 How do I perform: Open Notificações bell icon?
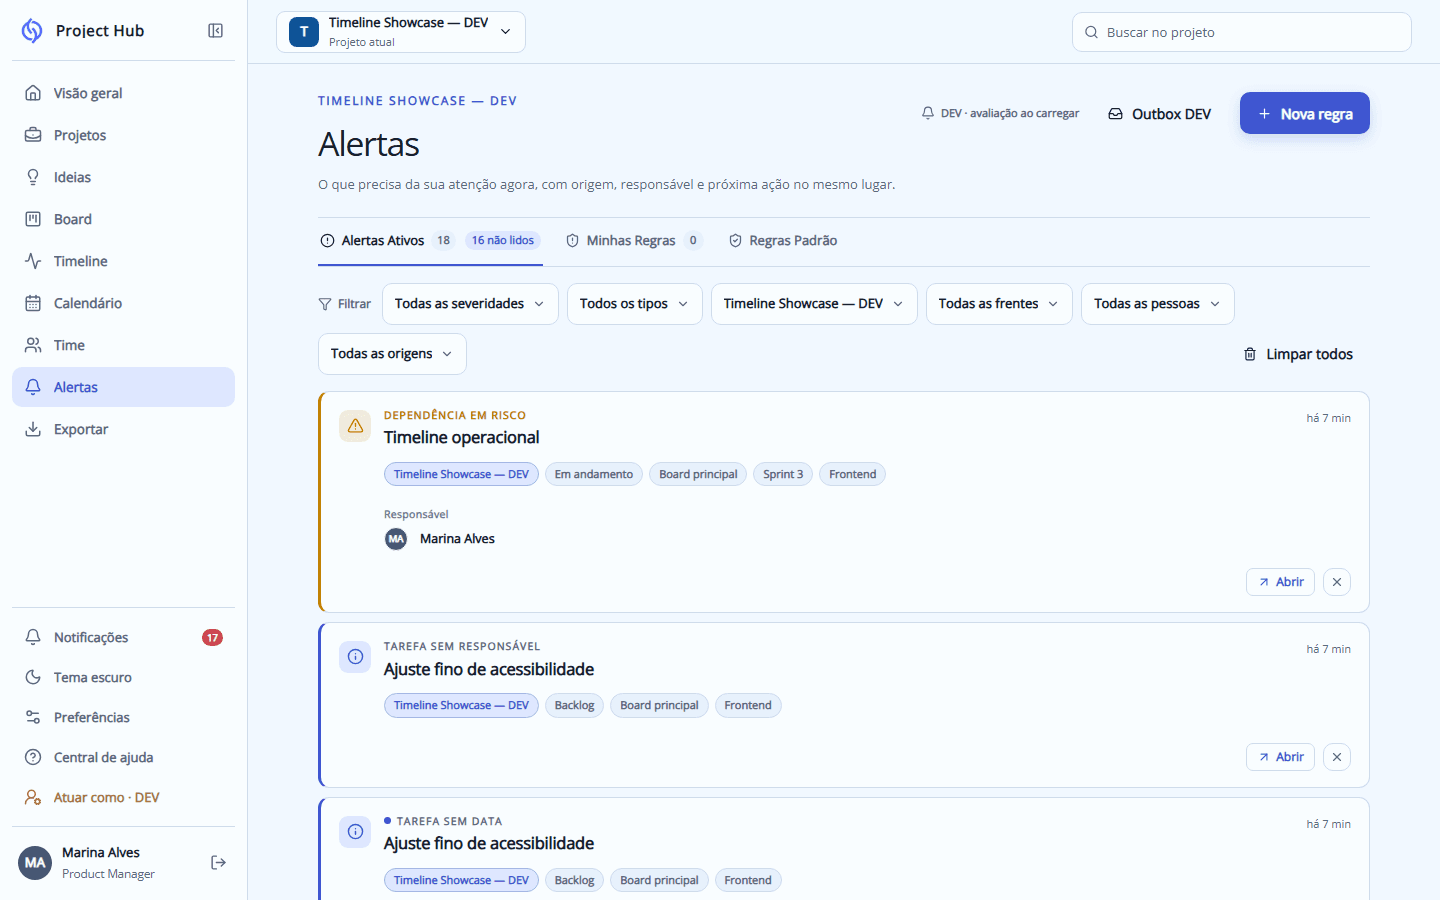click(33, 637)
